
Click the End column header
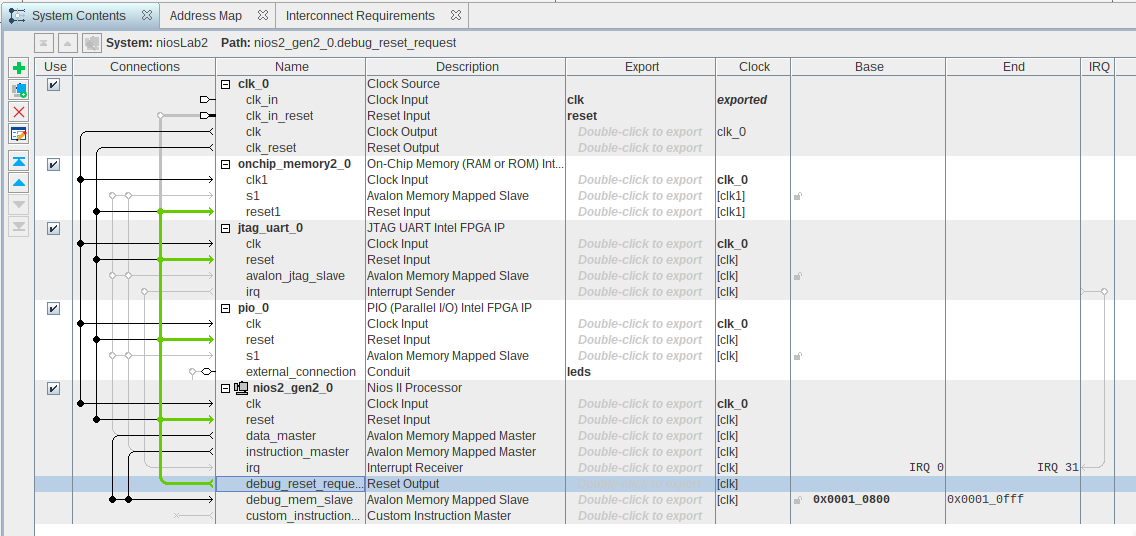(1014, 67)
